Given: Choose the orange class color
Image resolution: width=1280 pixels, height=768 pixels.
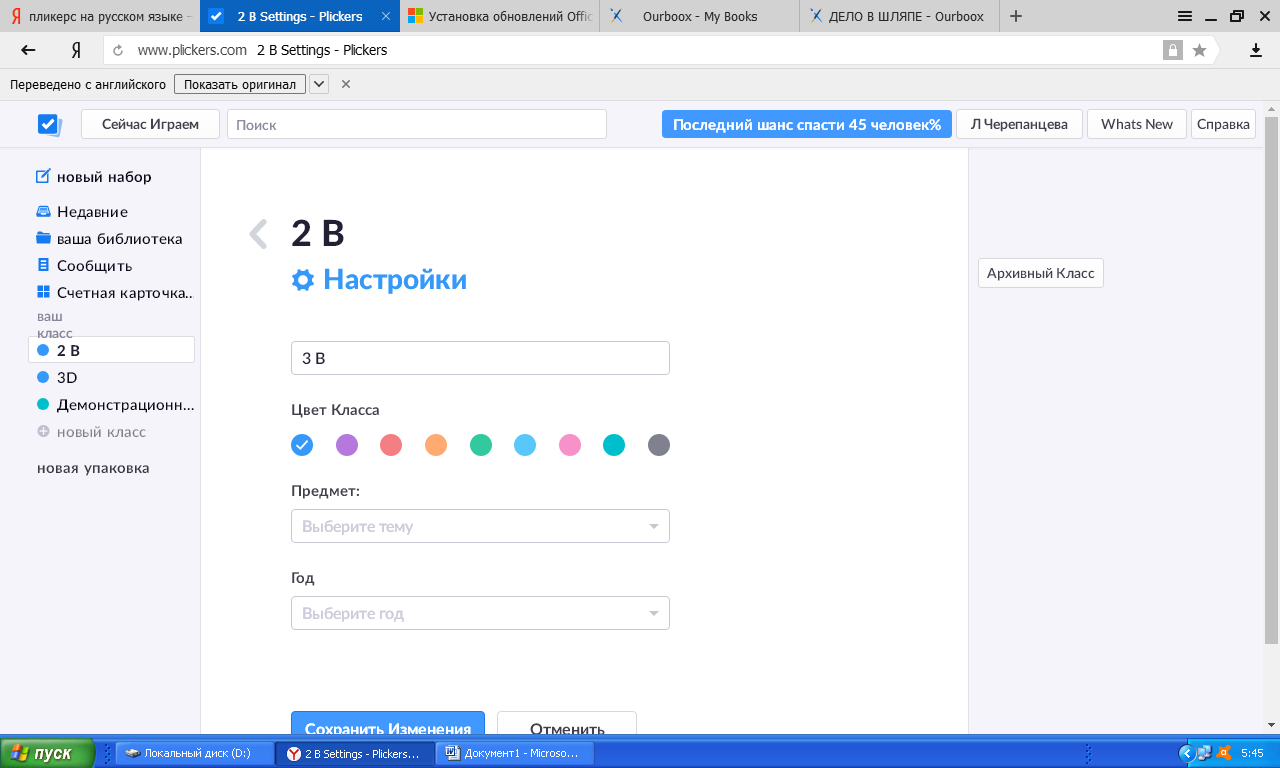Looking at the screenshot, I should pyautogui.click(x=436, y=445).
